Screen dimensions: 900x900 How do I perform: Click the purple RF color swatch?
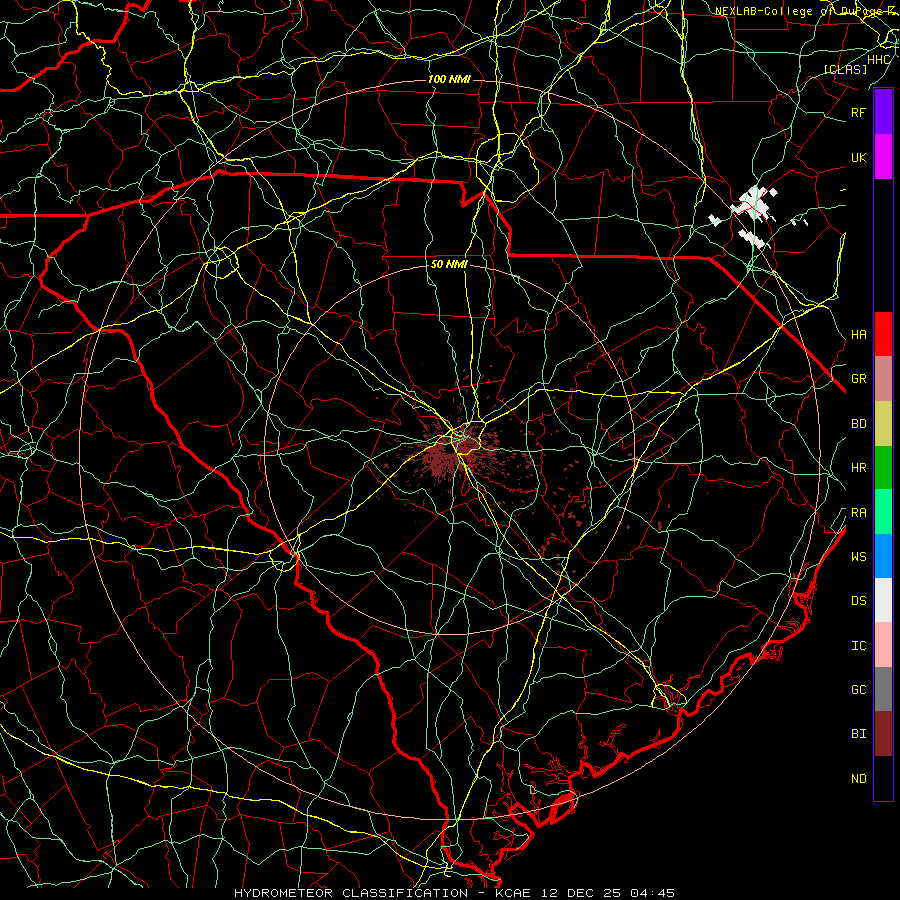pyautogui.click(x=883, y=112)
